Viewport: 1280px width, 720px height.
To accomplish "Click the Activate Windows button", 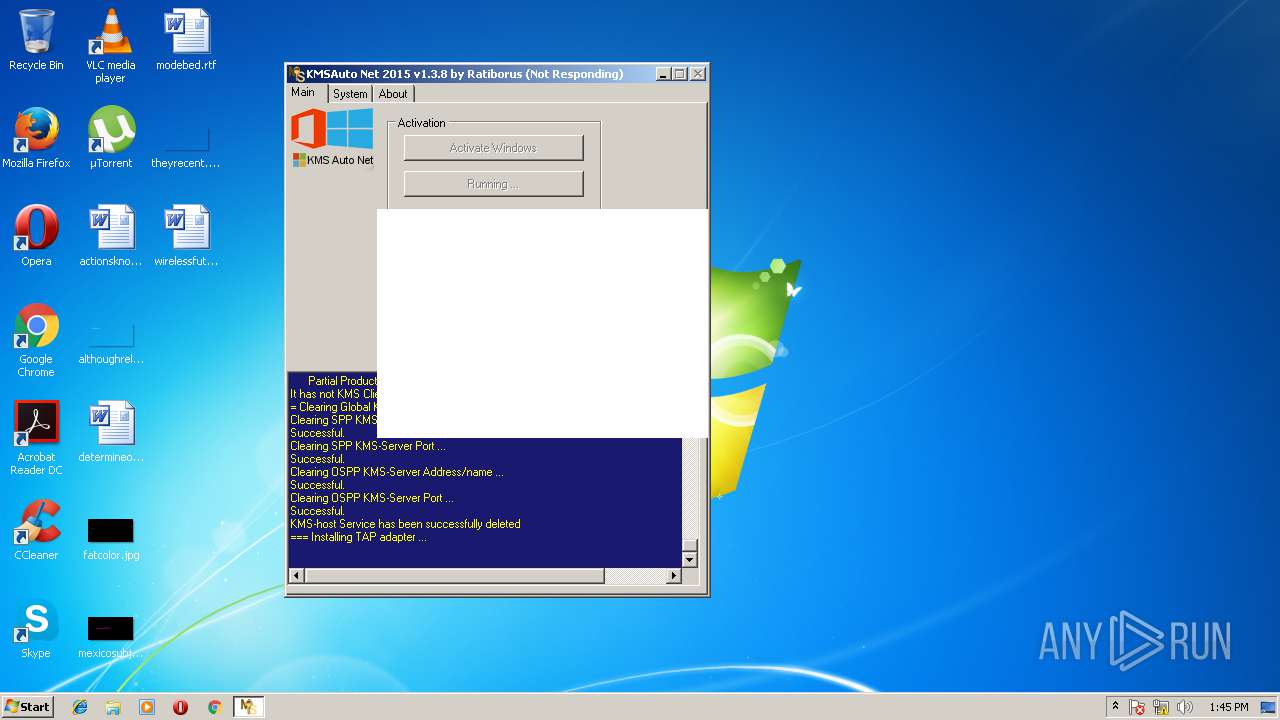I will point(493,148).
